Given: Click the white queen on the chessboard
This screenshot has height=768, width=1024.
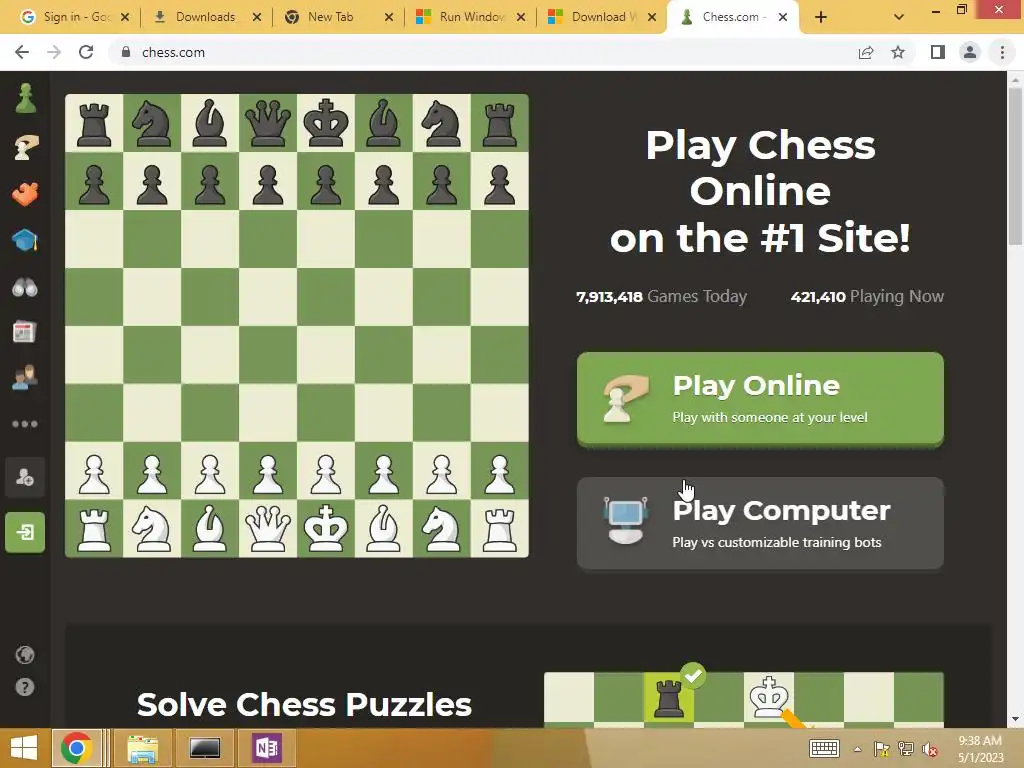Looking at the screenshot, I should 268,528.
